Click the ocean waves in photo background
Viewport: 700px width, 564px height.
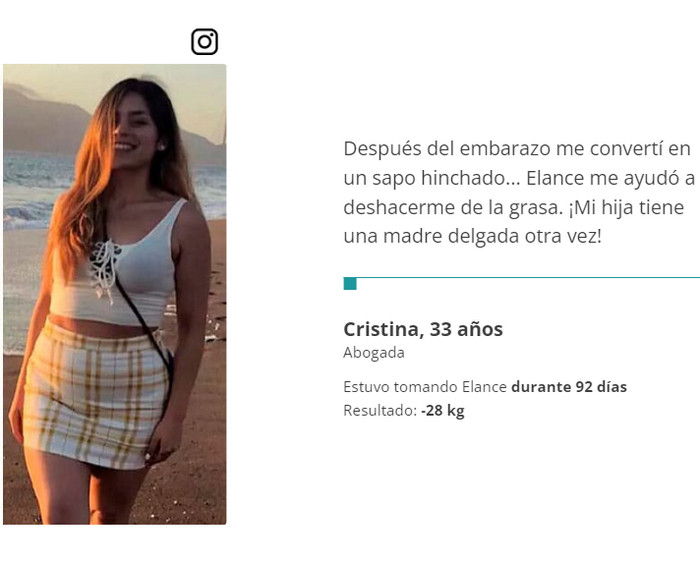[27, 192]
